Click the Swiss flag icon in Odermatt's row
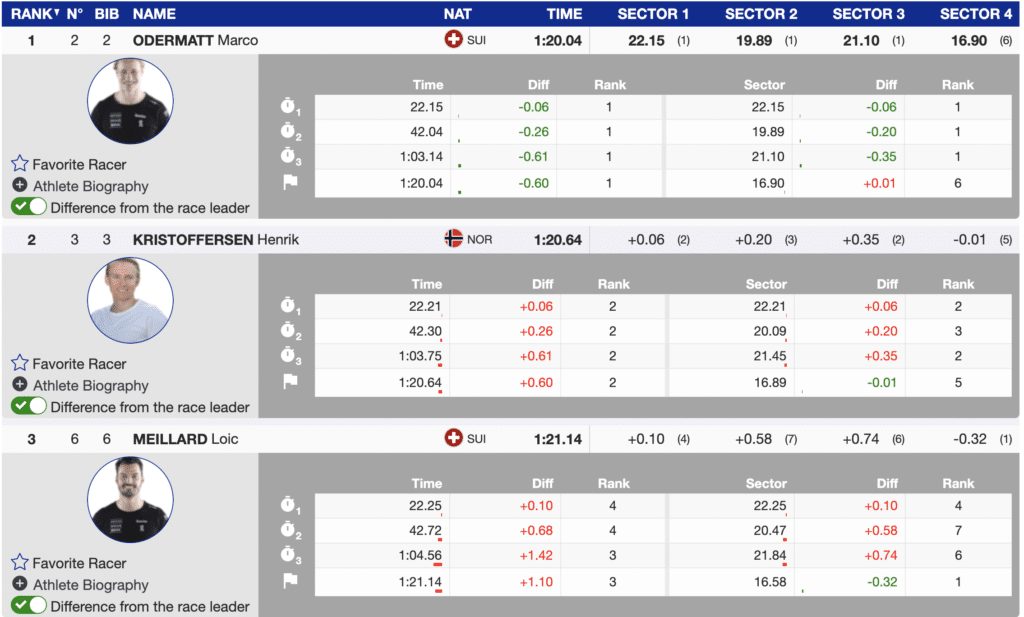 point(453,40)
